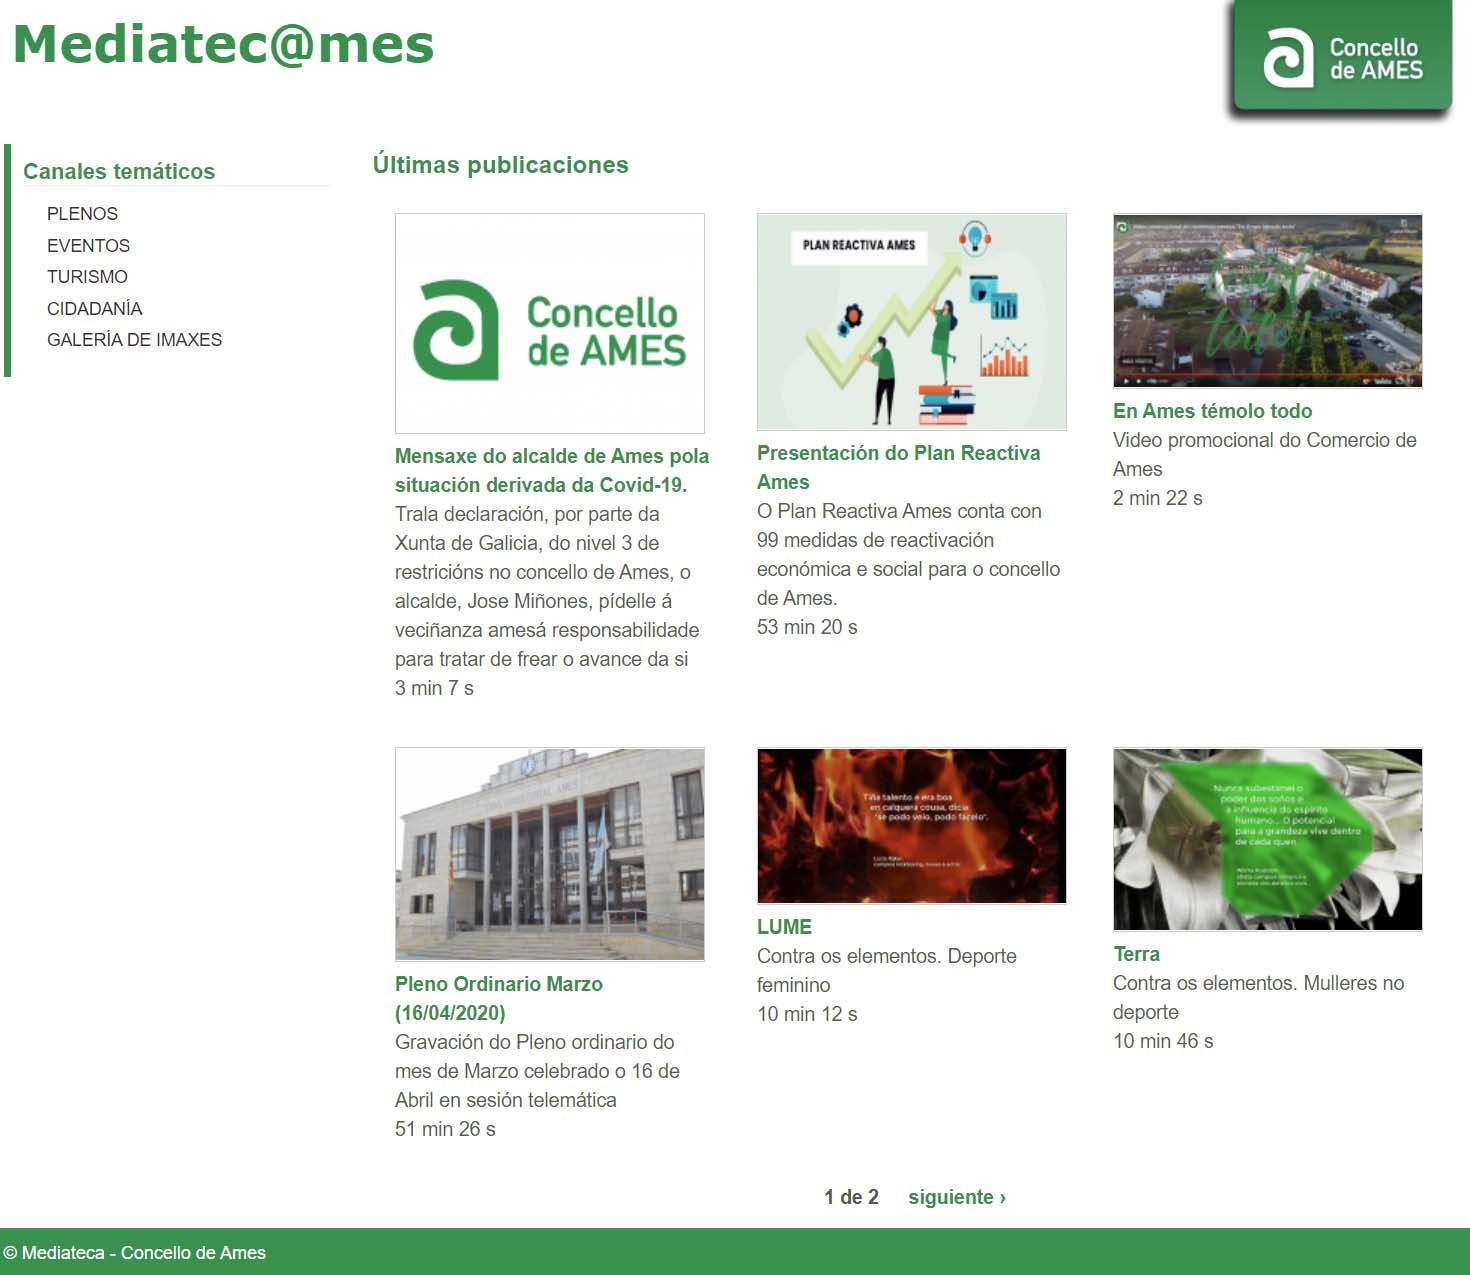
Task: Open the Mediatec@mes site title
Action: [224, 45]
